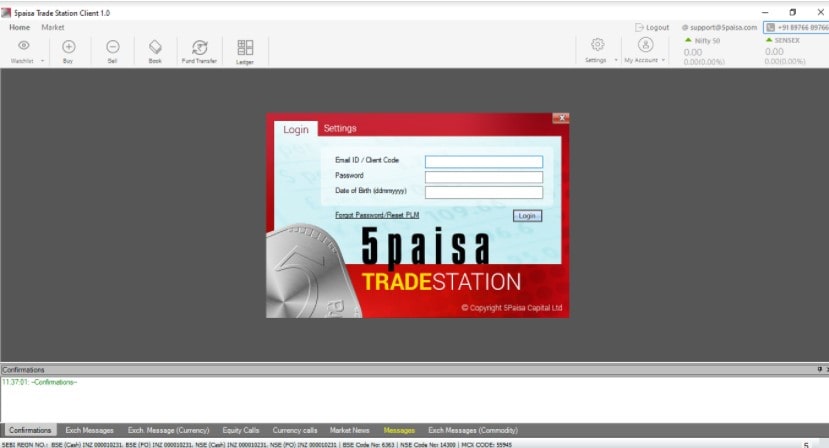829x448 pixels.
Task: Open the Watchlist eye icon
Action: point(24,45)
